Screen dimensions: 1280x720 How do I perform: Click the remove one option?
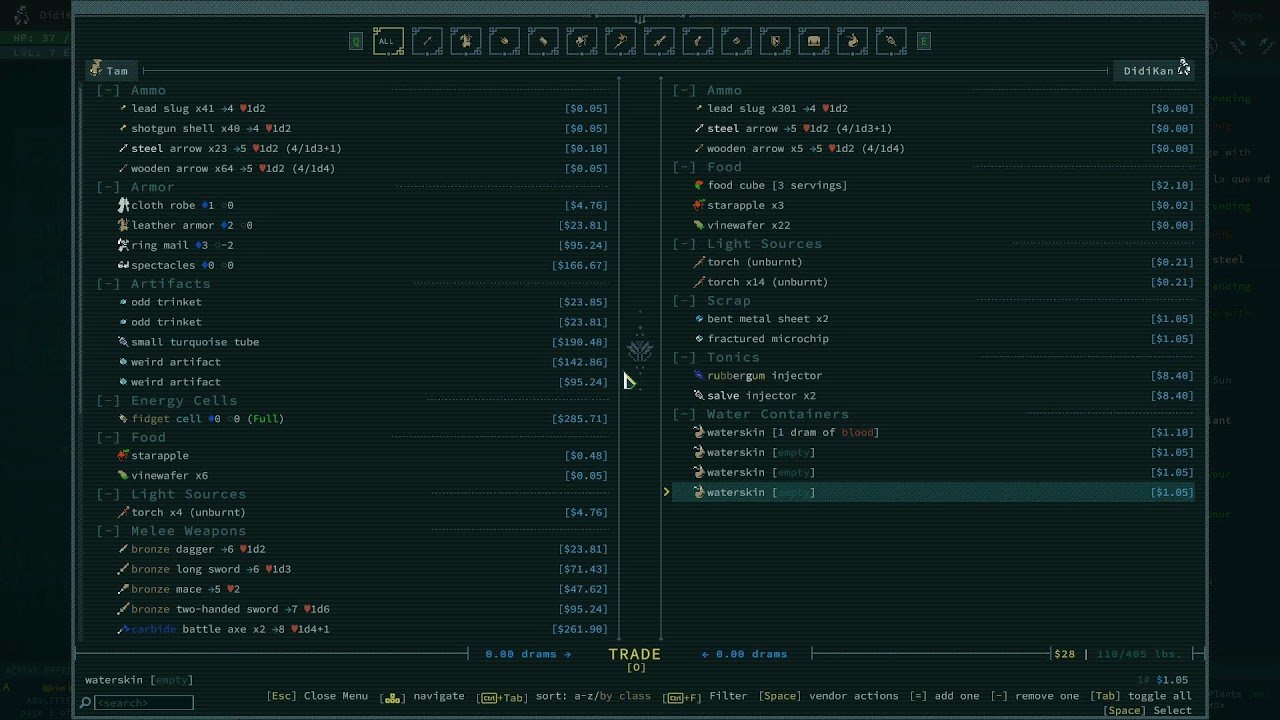(x=1035, y=696)
